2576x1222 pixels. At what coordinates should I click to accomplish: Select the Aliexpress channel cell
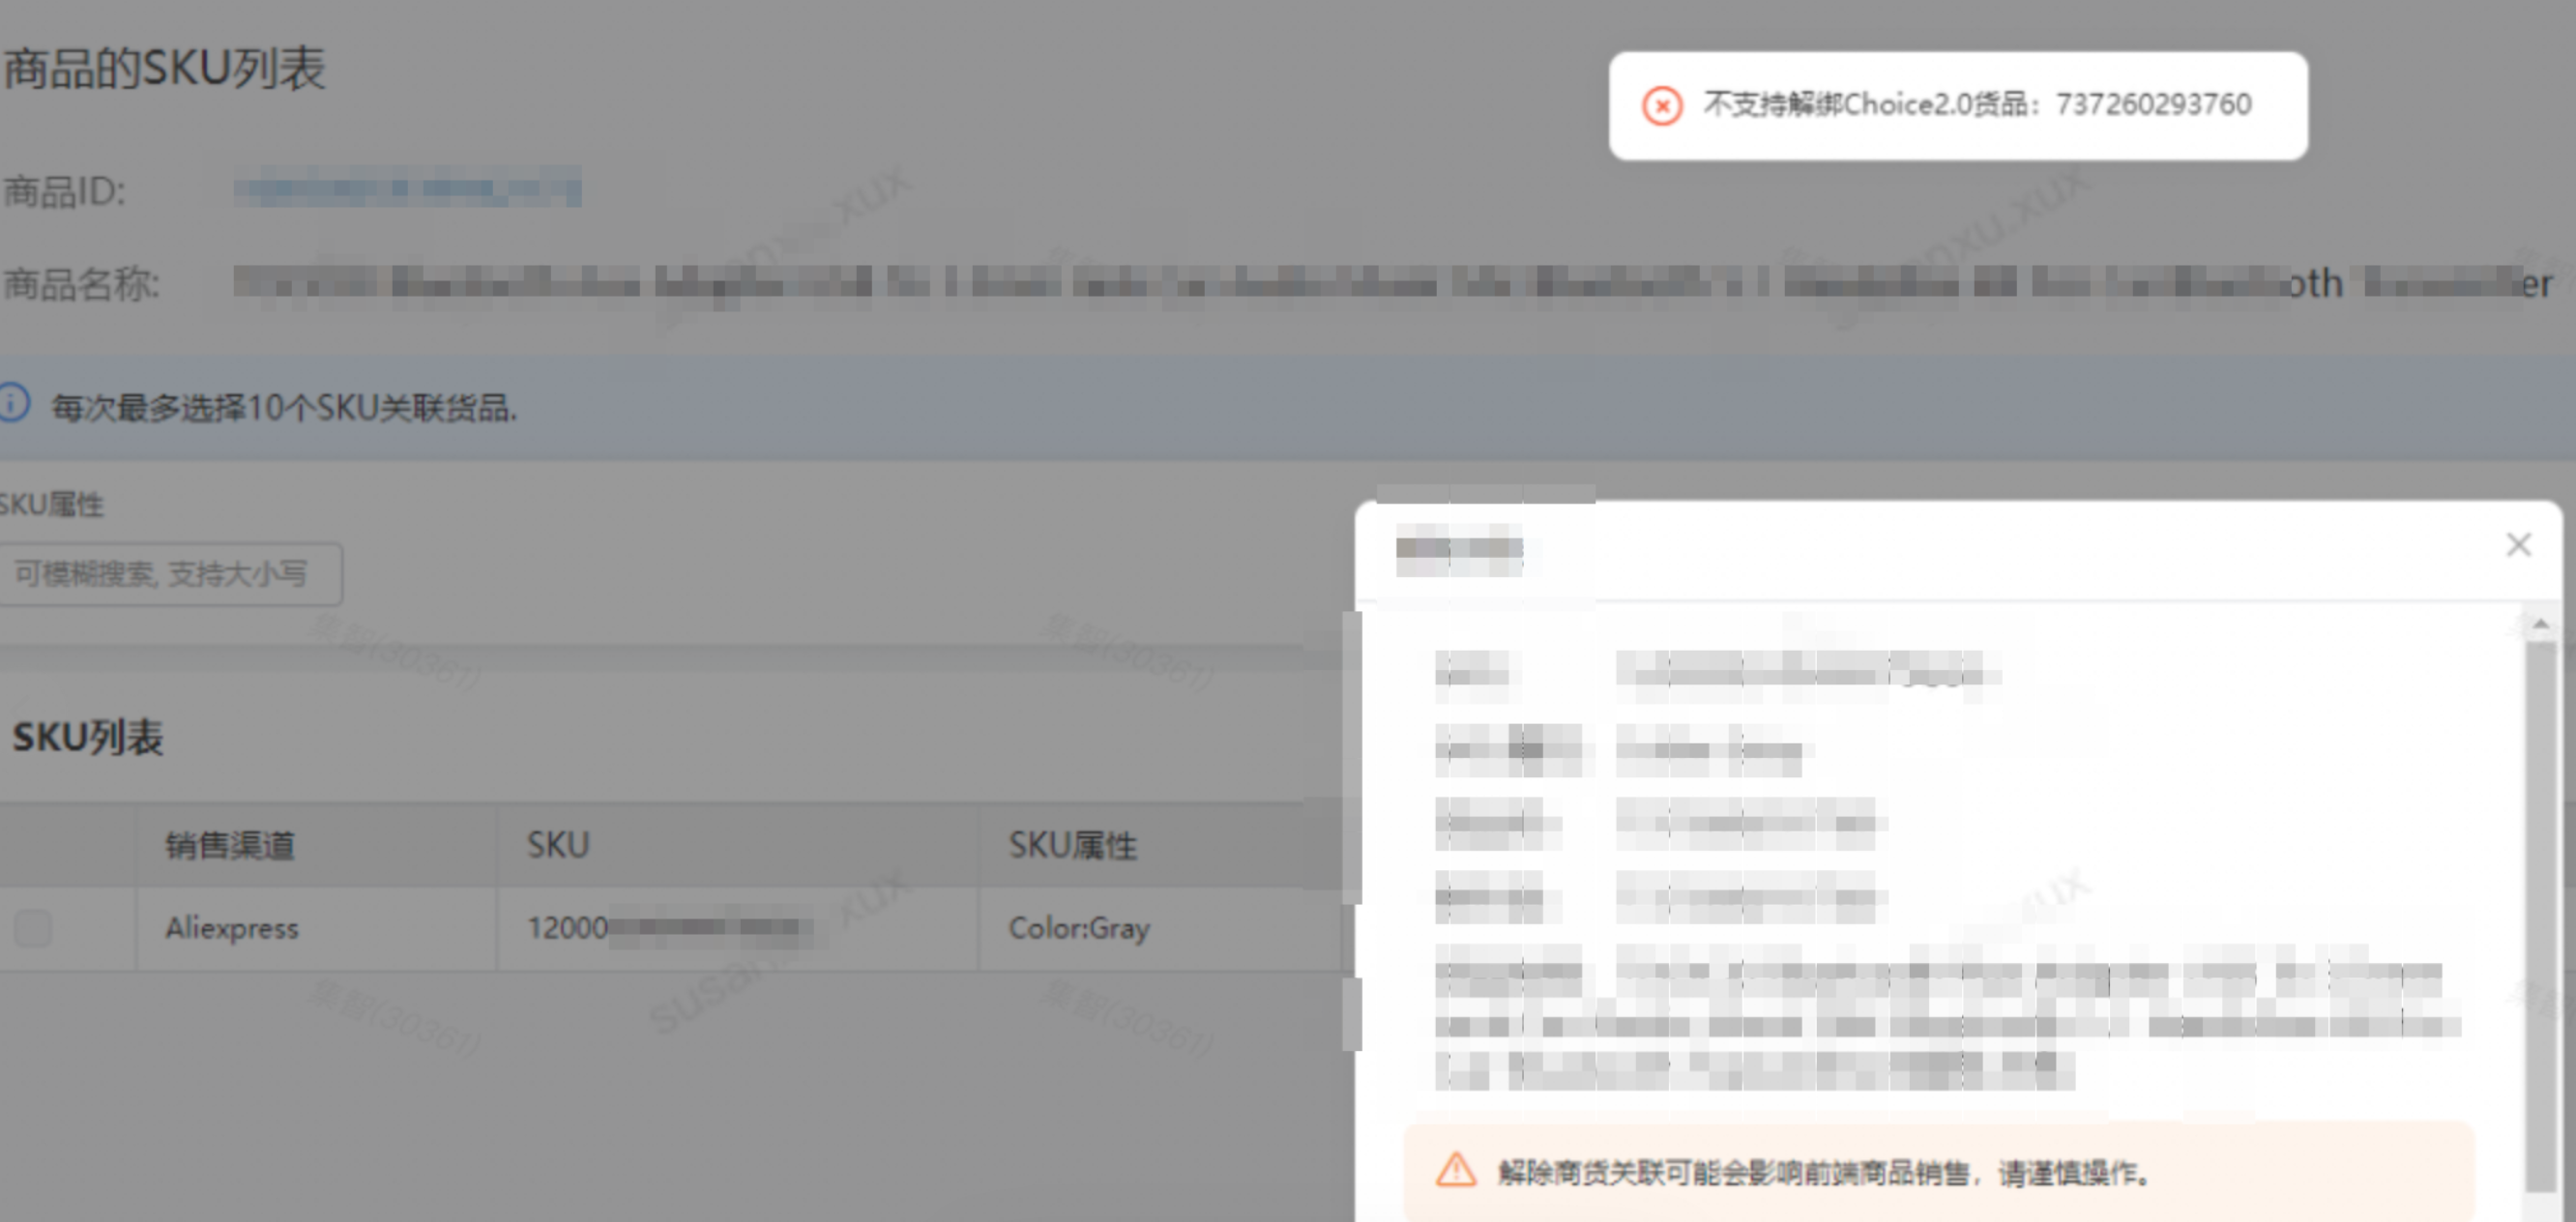tap(232, 928)
